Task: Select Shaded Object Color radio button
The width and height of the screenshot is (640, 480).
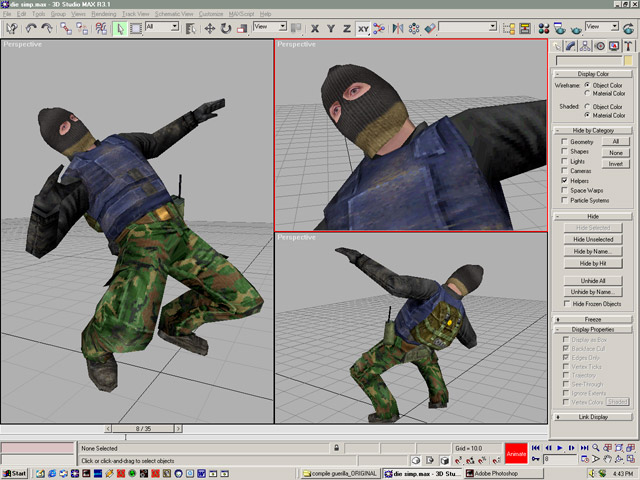Action: [587, 106]
